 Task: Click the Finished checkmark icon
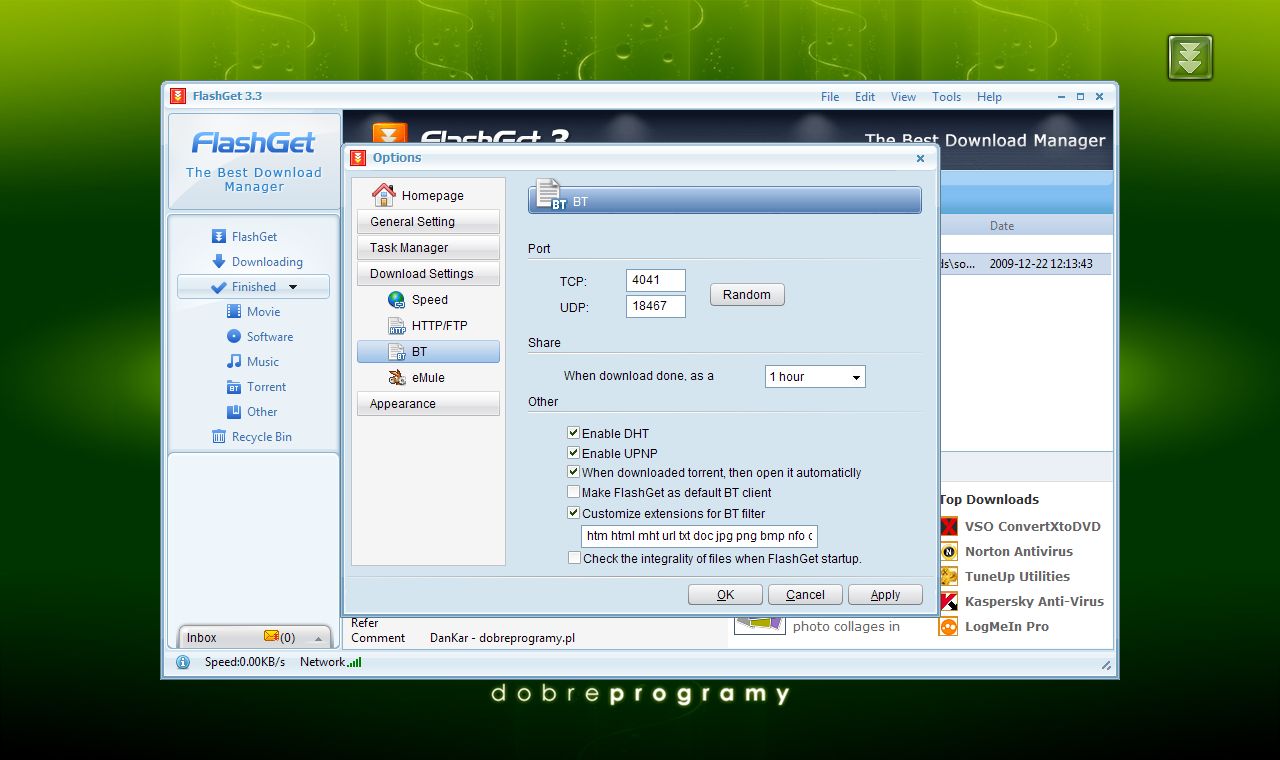[x=219, y=287]
